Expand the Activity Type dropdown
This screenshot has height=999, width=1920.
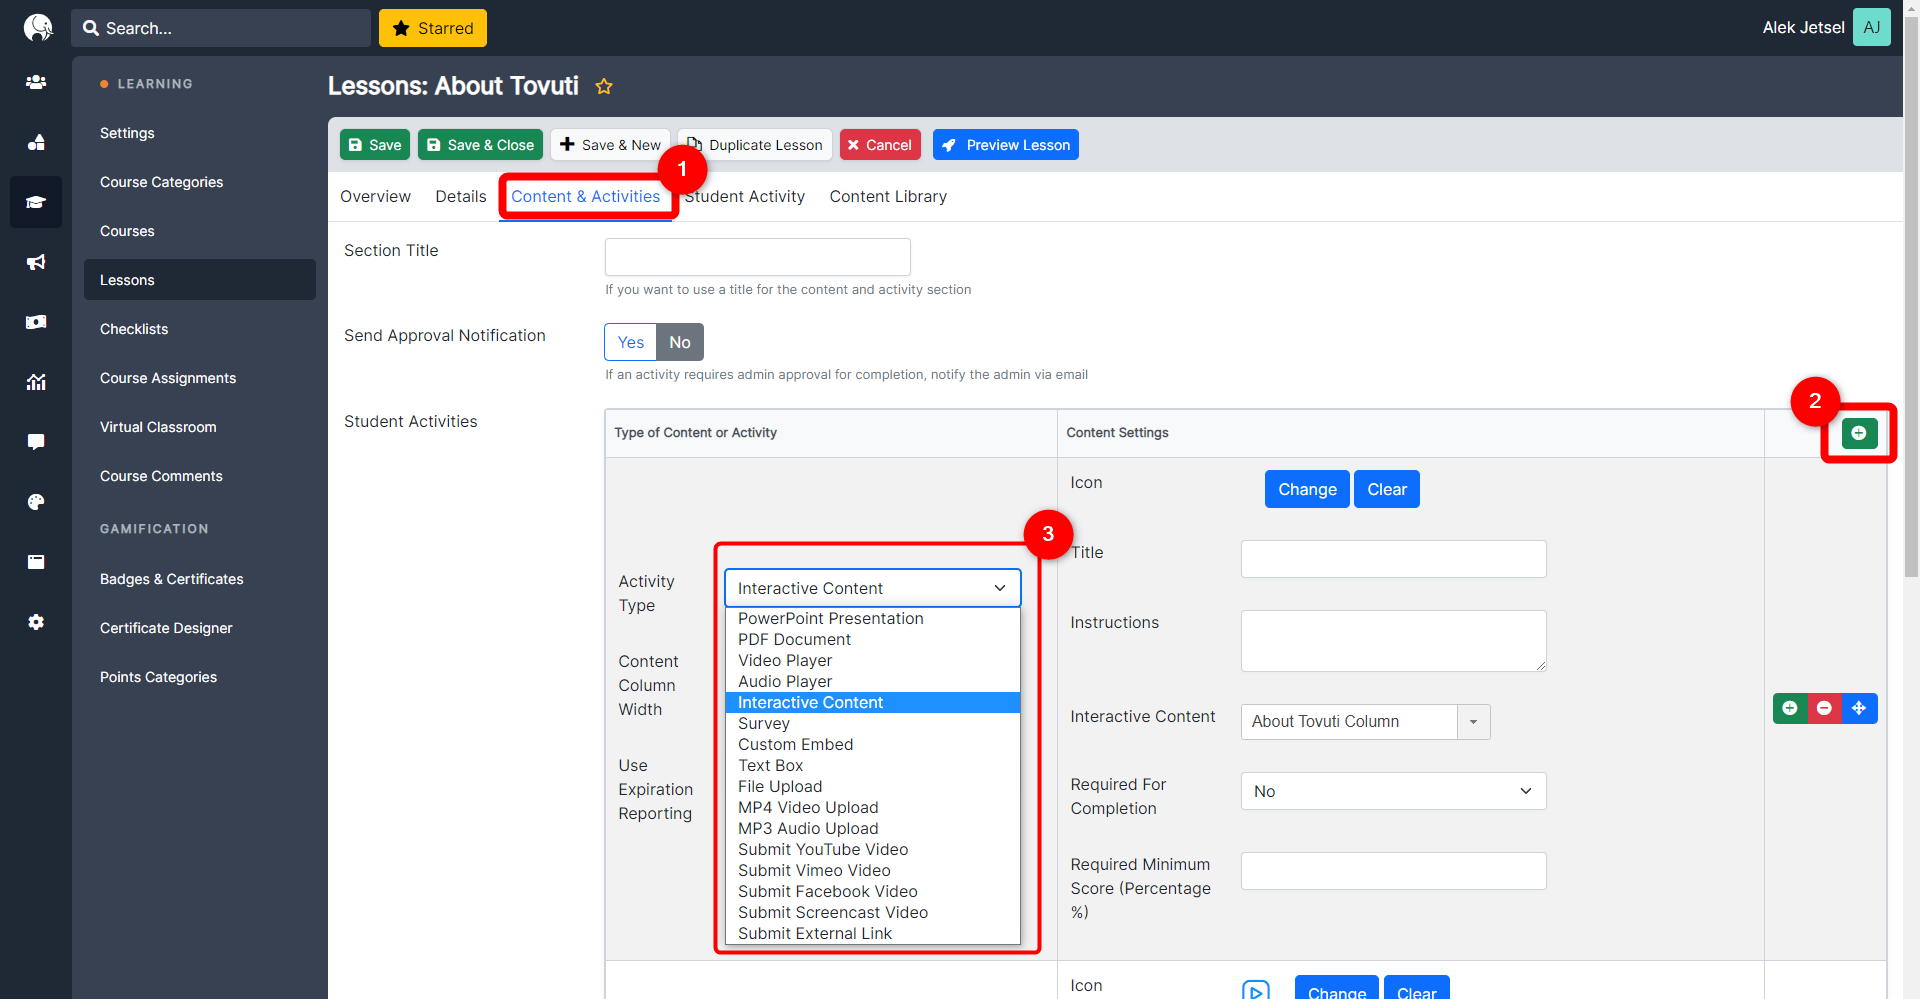(x=872, y=588)
